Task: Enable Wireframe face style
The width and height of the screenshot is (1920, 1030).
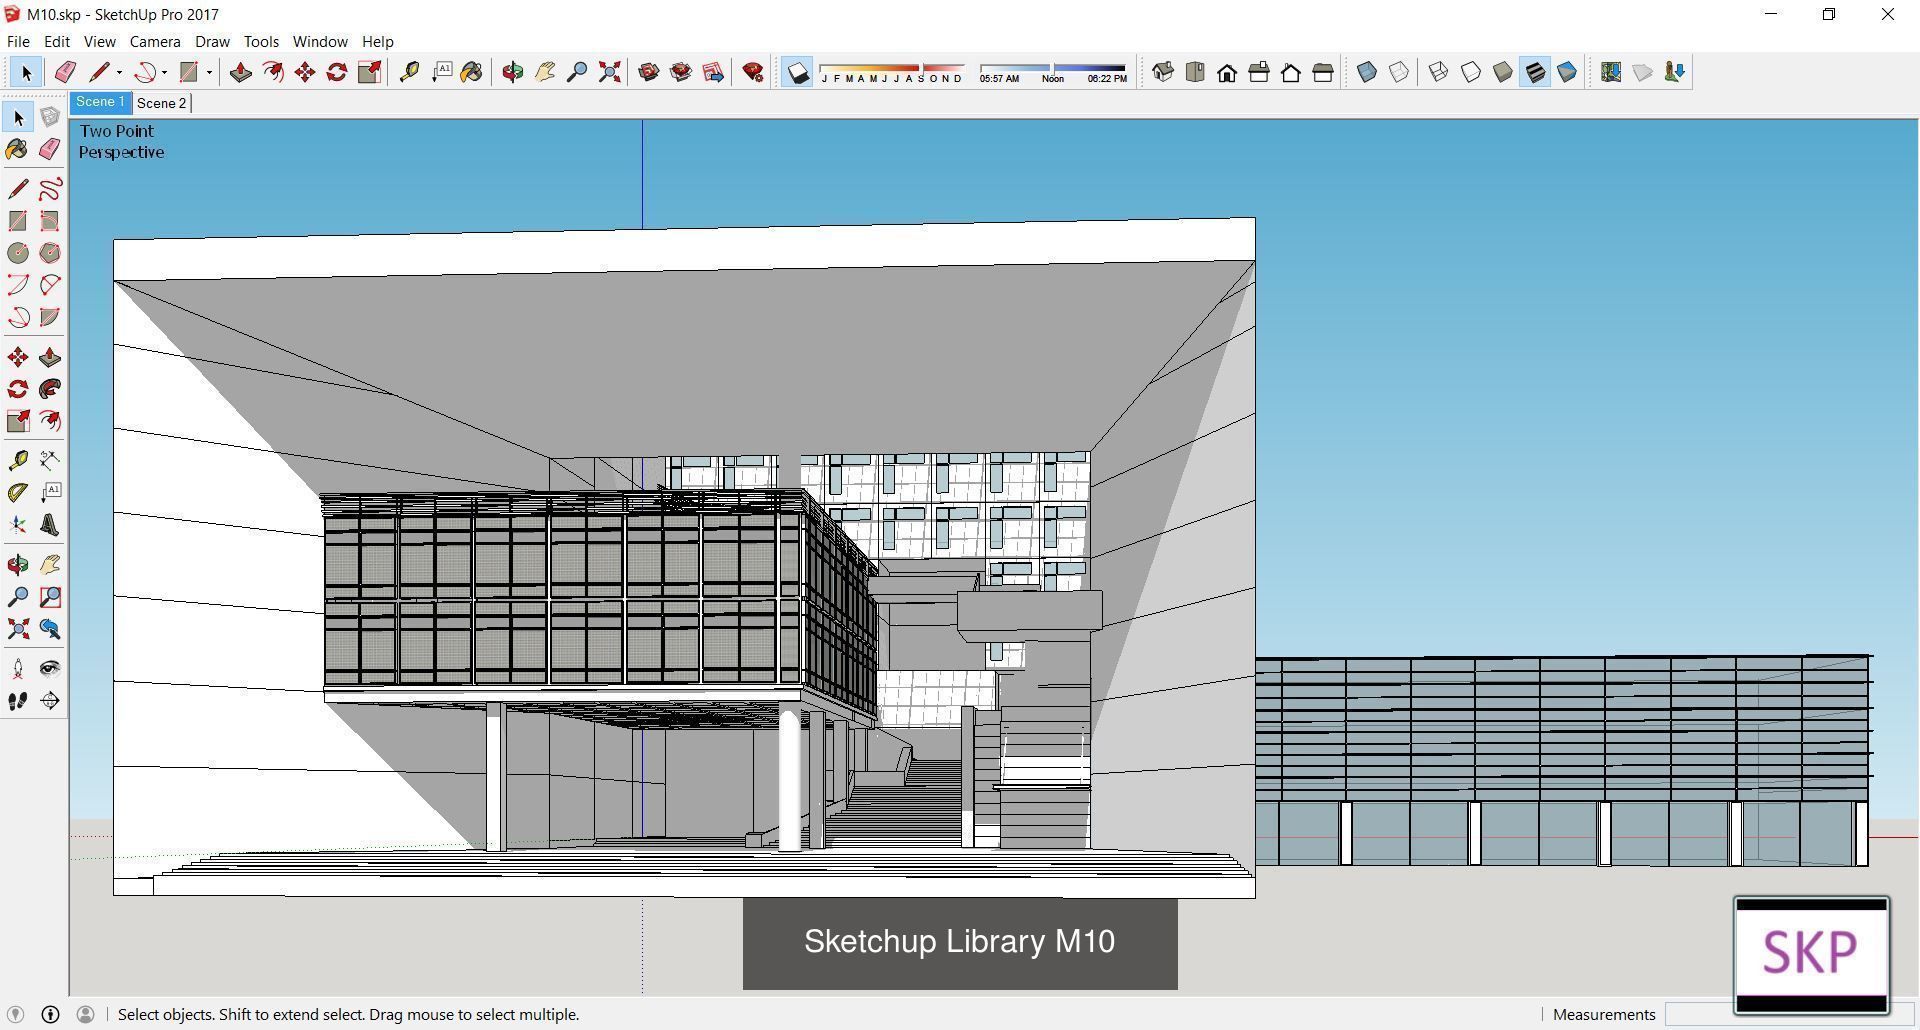Action: click(1439, 72)
